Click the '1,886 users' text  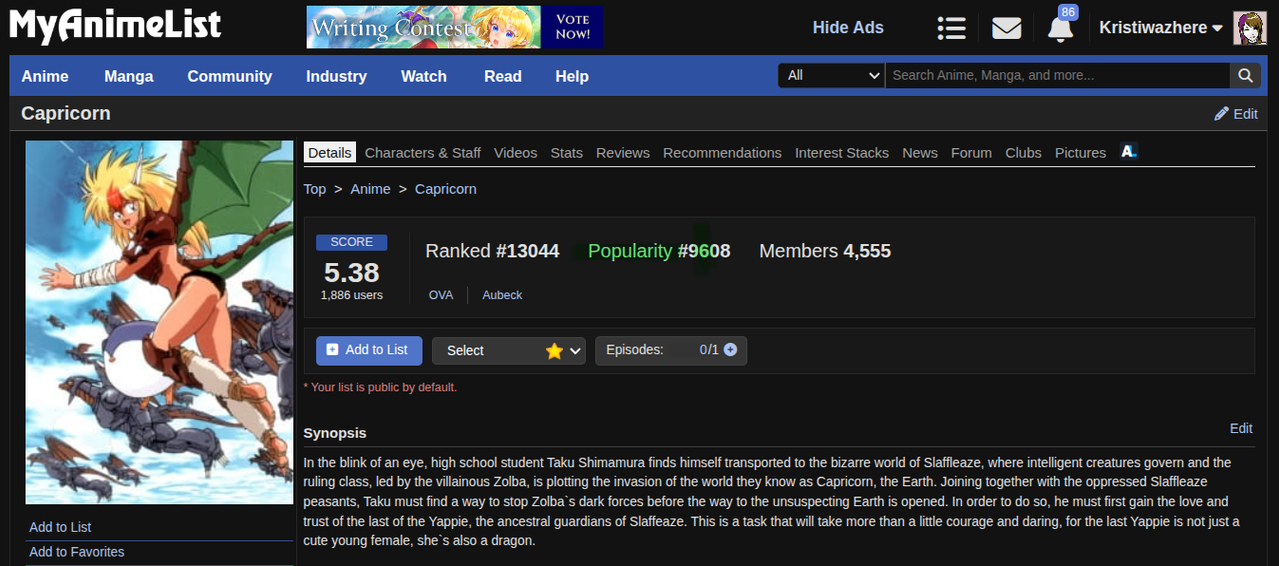(x=352, y=295)
